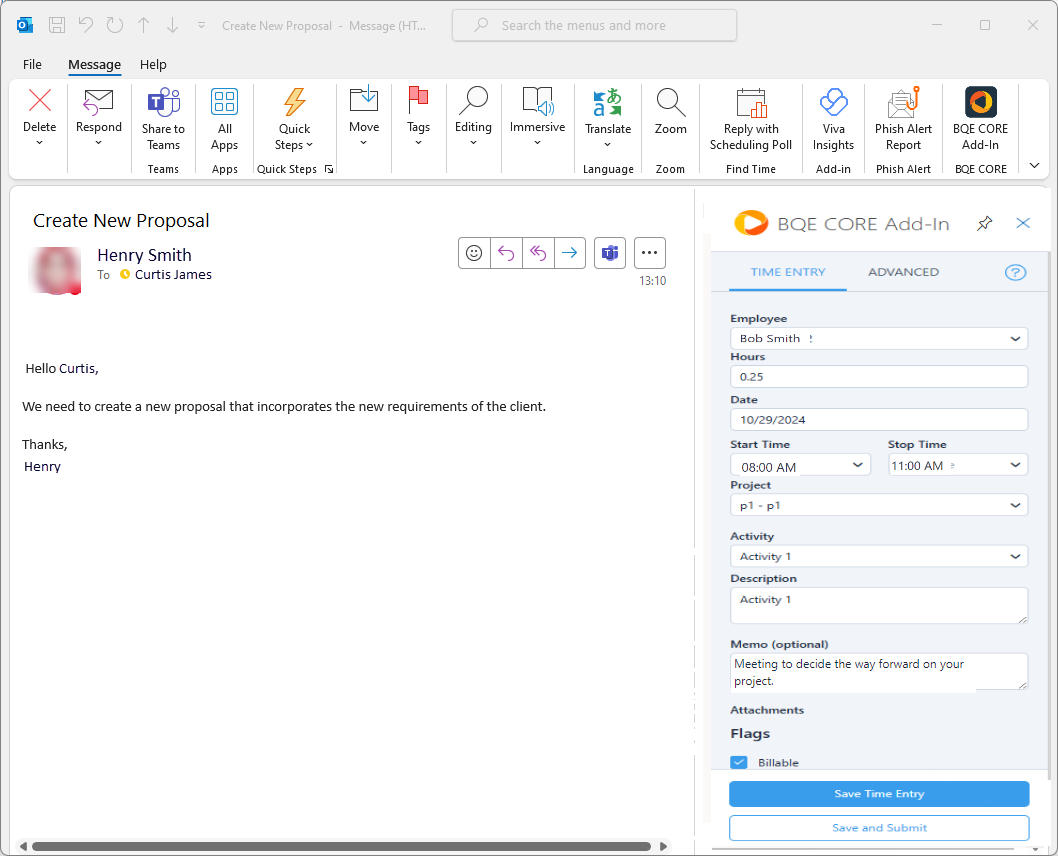
Task: Click Reply with Scheduling Poll icon
Action: pos(751,103)
